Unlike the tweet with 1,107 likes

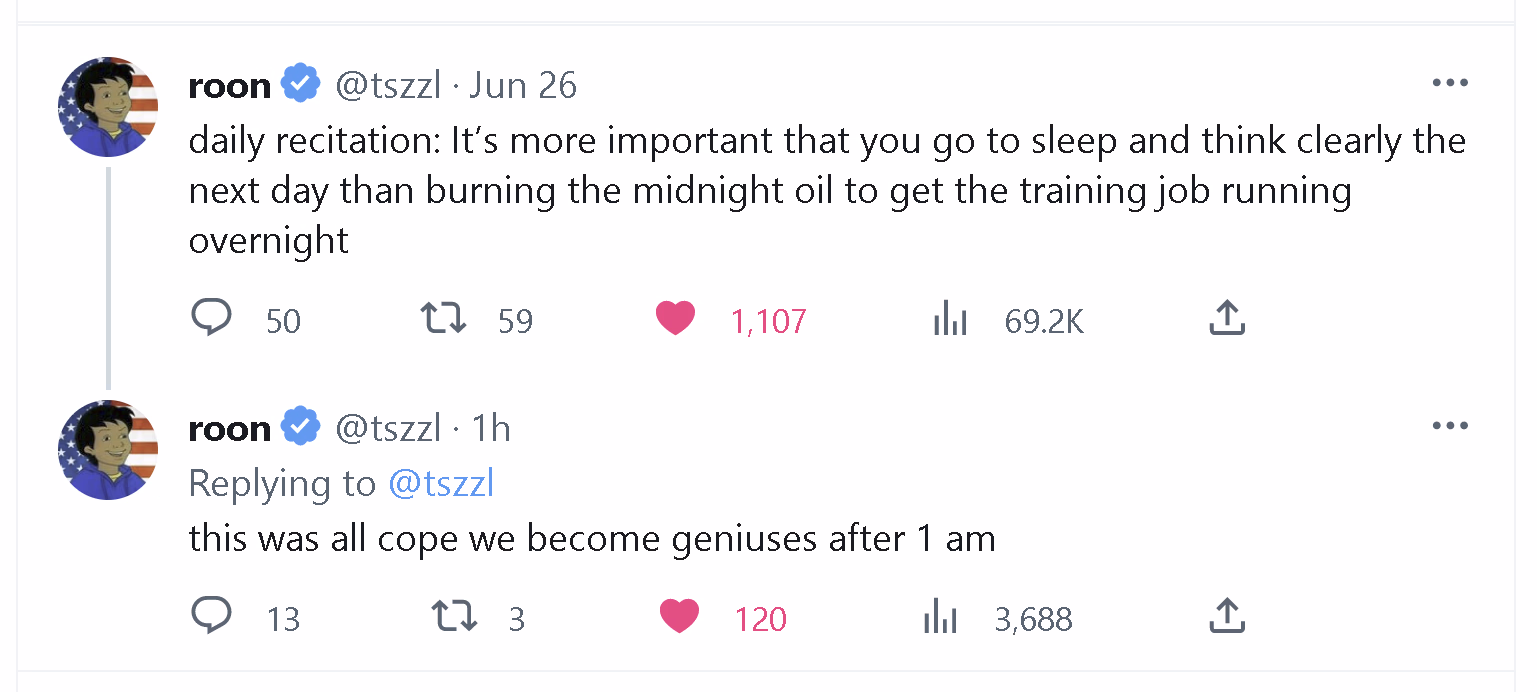[x=675, y=319]
